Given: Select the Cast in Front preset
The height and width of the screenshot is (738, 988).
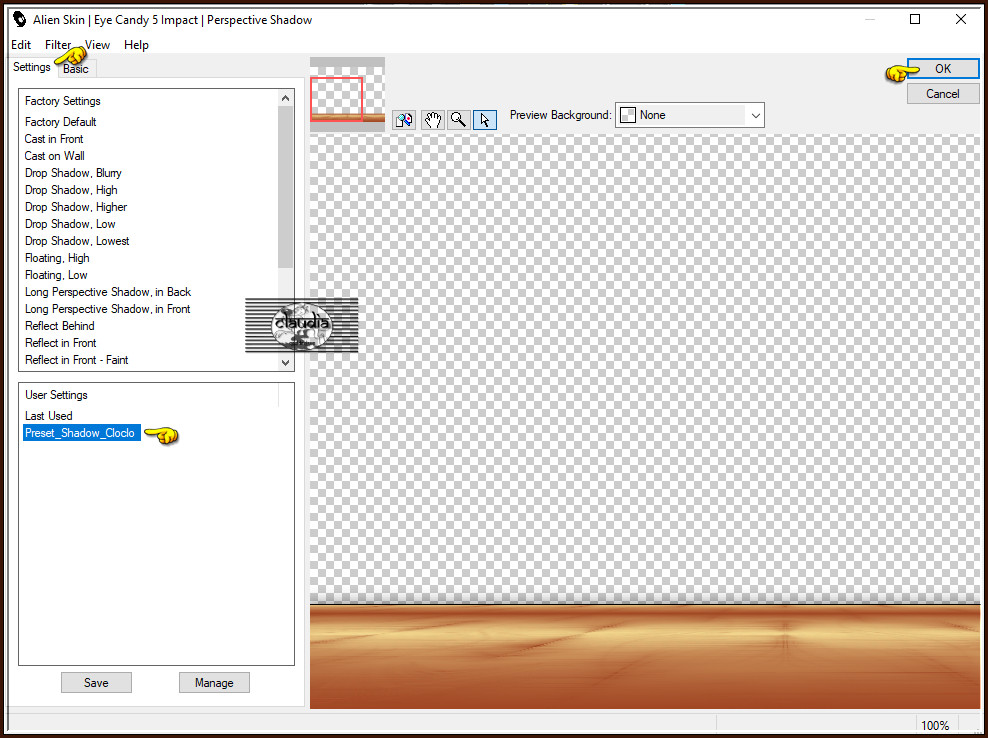Looking at the screenshot, I should coord(54,139).
